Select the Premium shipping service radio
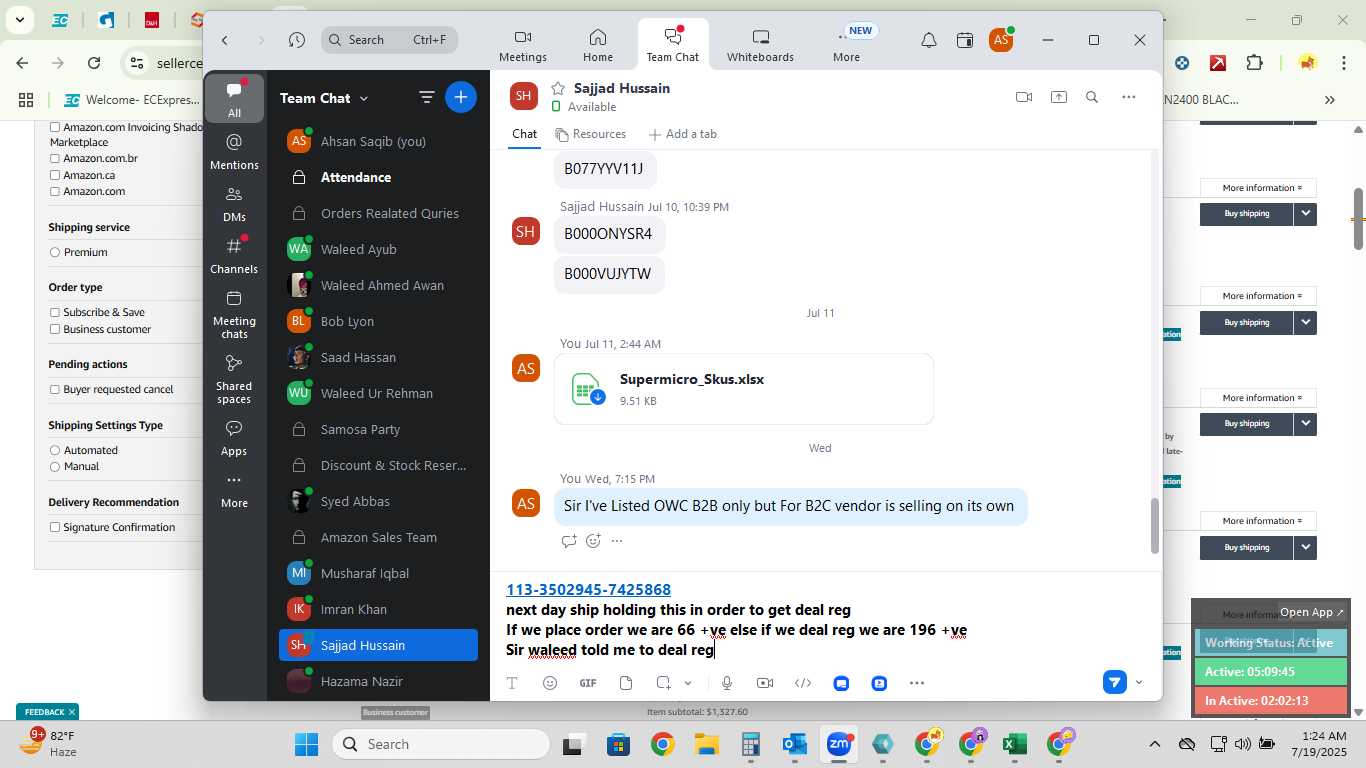 [x=55, y=252]
